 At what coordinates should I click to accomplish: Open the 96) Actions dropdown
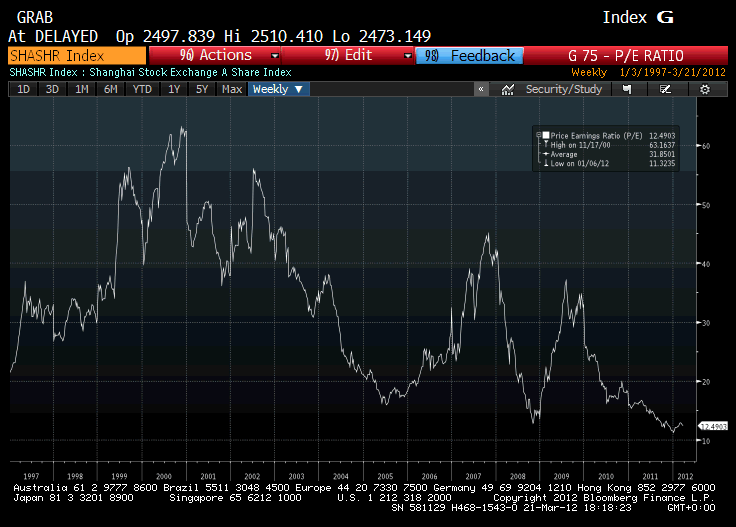[215, 55]
